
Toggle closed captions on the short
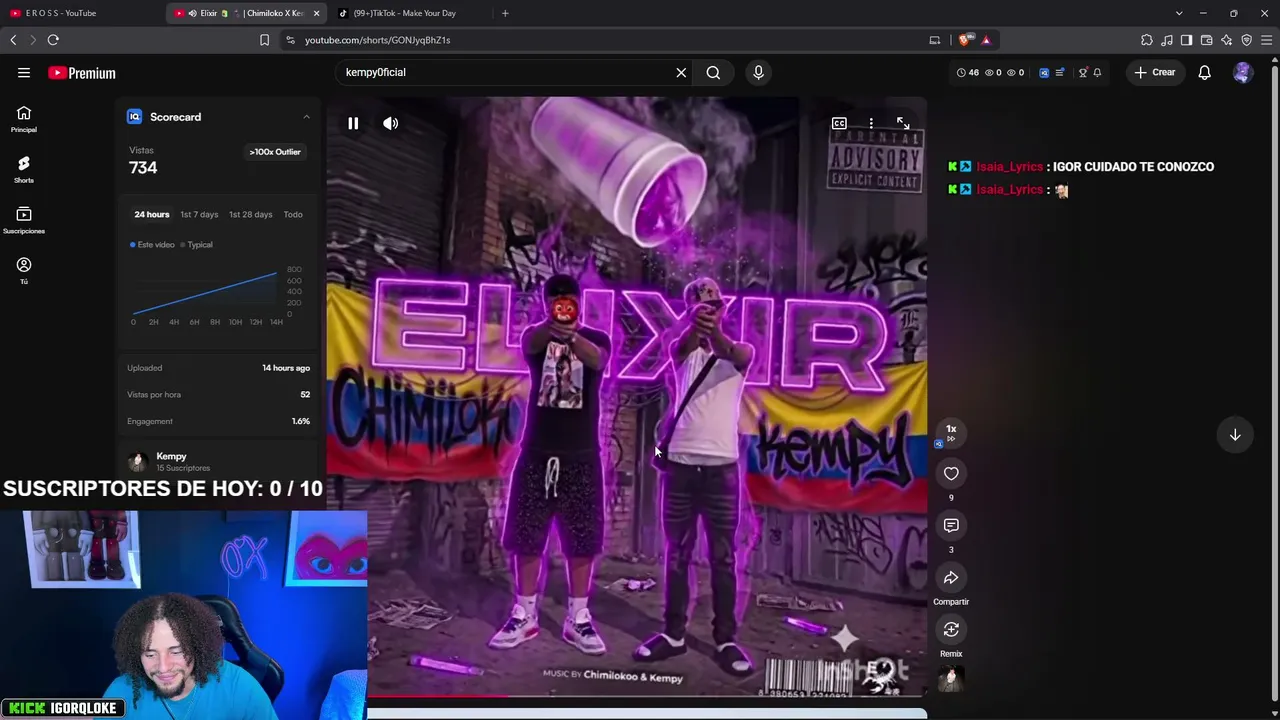click(839, 123)
